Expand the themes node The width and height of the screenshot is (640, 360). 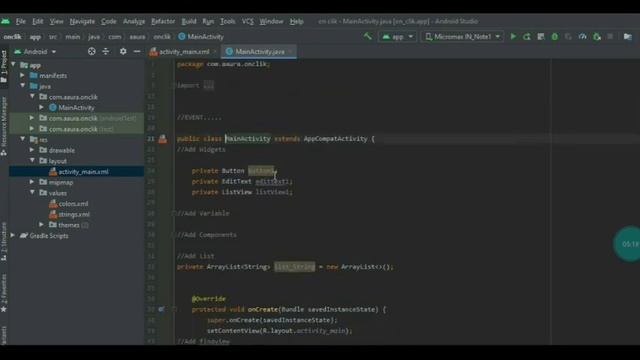(41, 224)
